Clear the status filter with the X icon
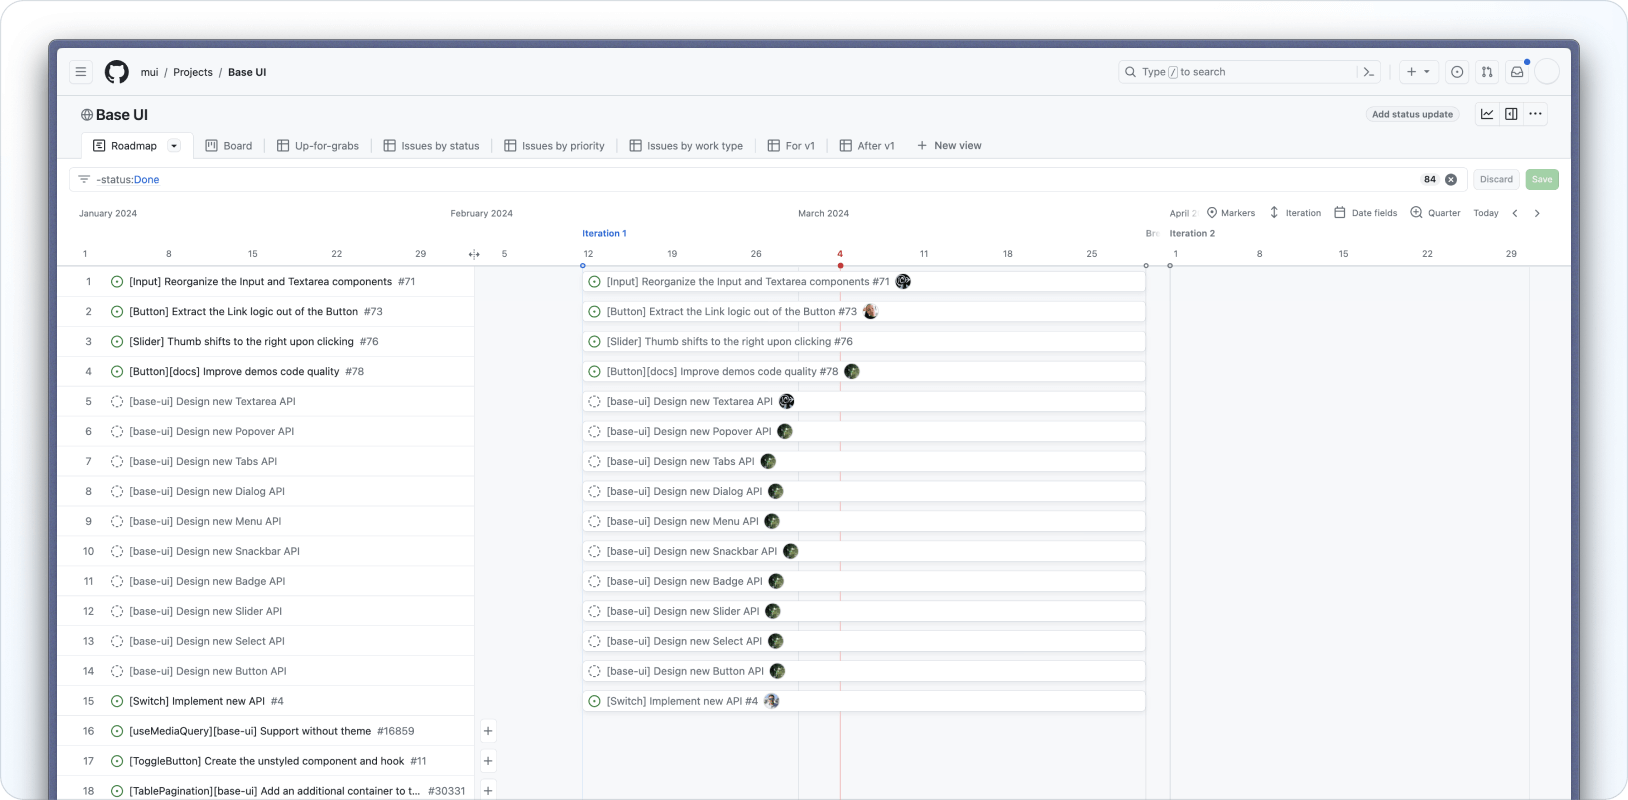 pyautogui.click(x=1451, y=180)
